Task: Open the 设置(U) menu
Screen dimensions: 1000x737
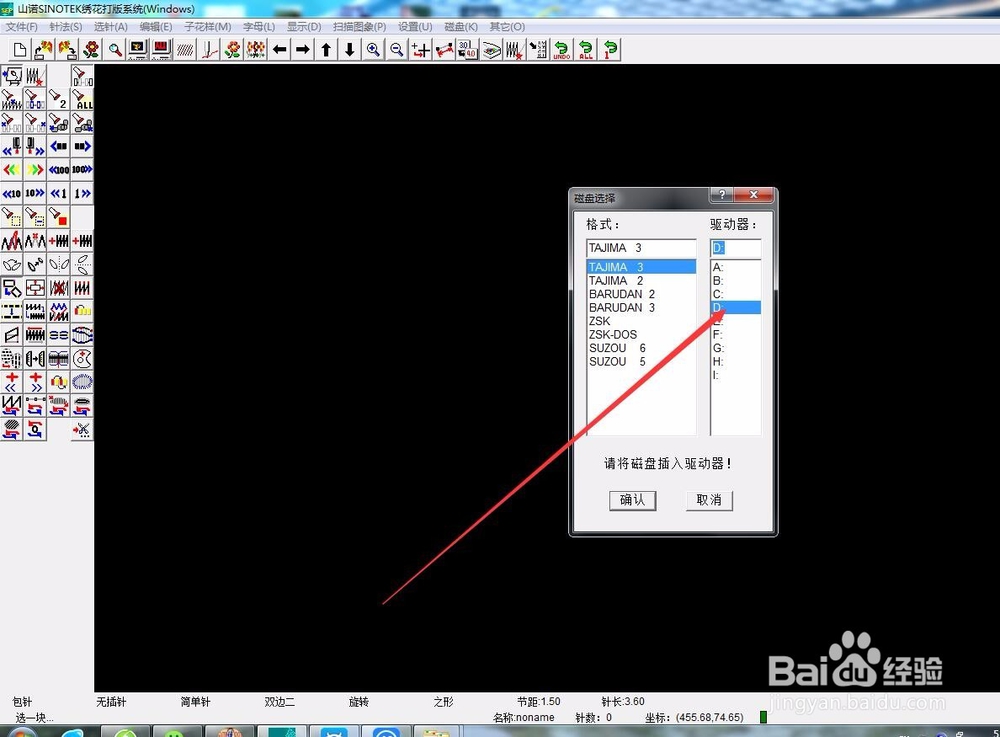Action: point(415,27)
